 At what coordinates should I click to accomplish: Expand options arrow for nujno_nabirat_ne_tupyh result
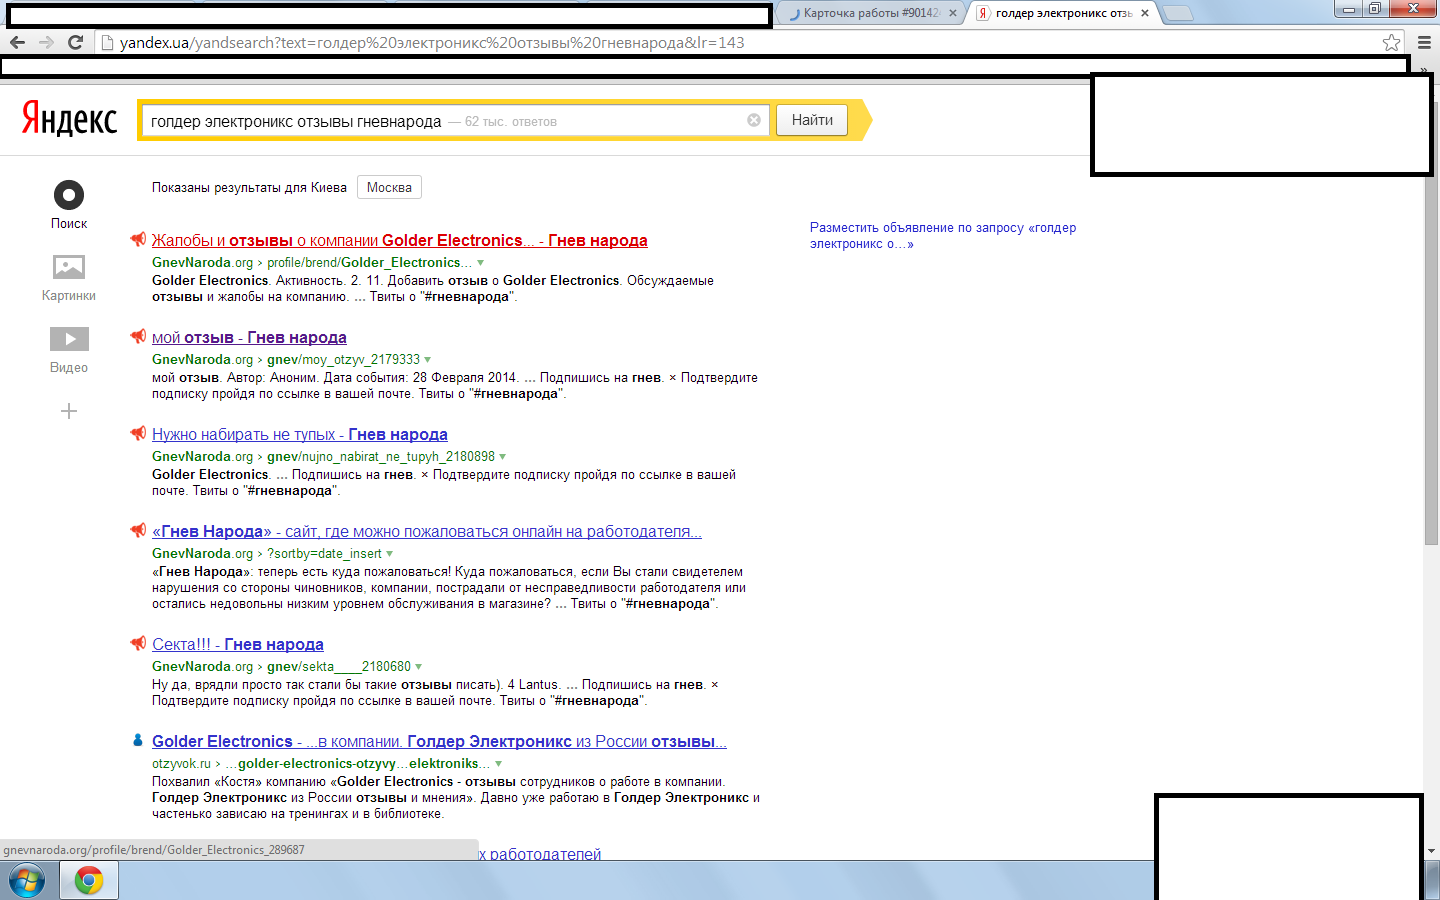click(503, 457)
